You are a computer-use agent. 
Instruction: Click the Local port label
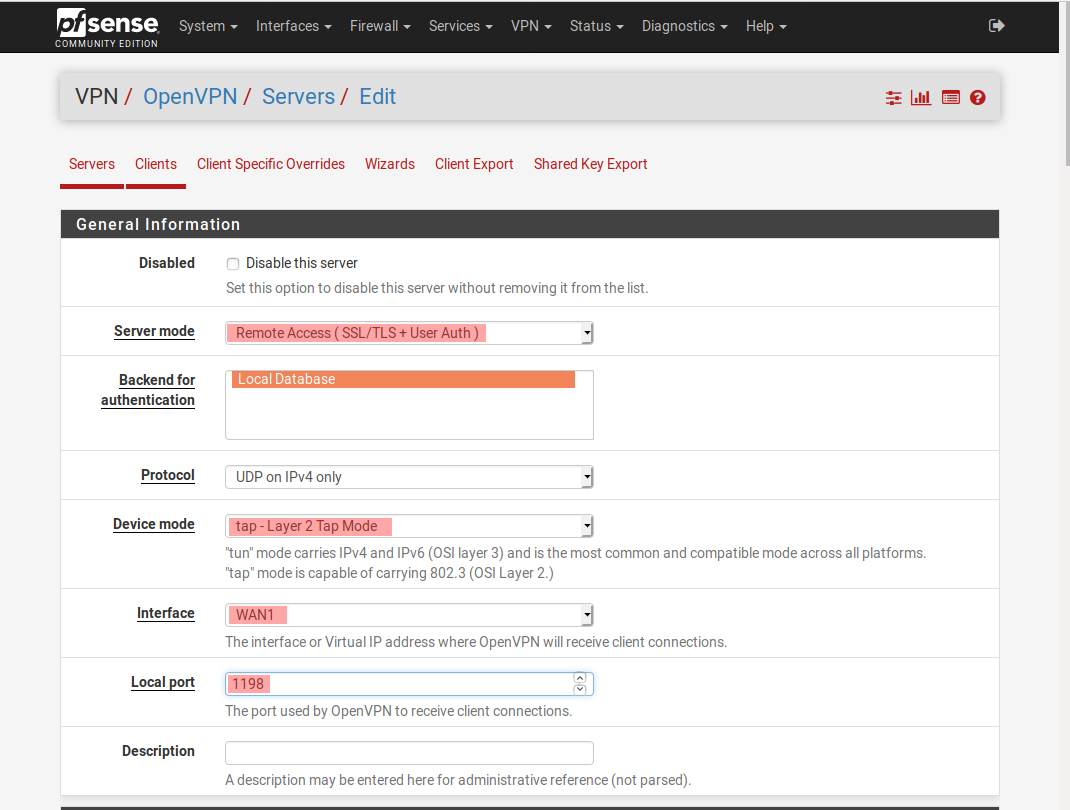point(163,682)
